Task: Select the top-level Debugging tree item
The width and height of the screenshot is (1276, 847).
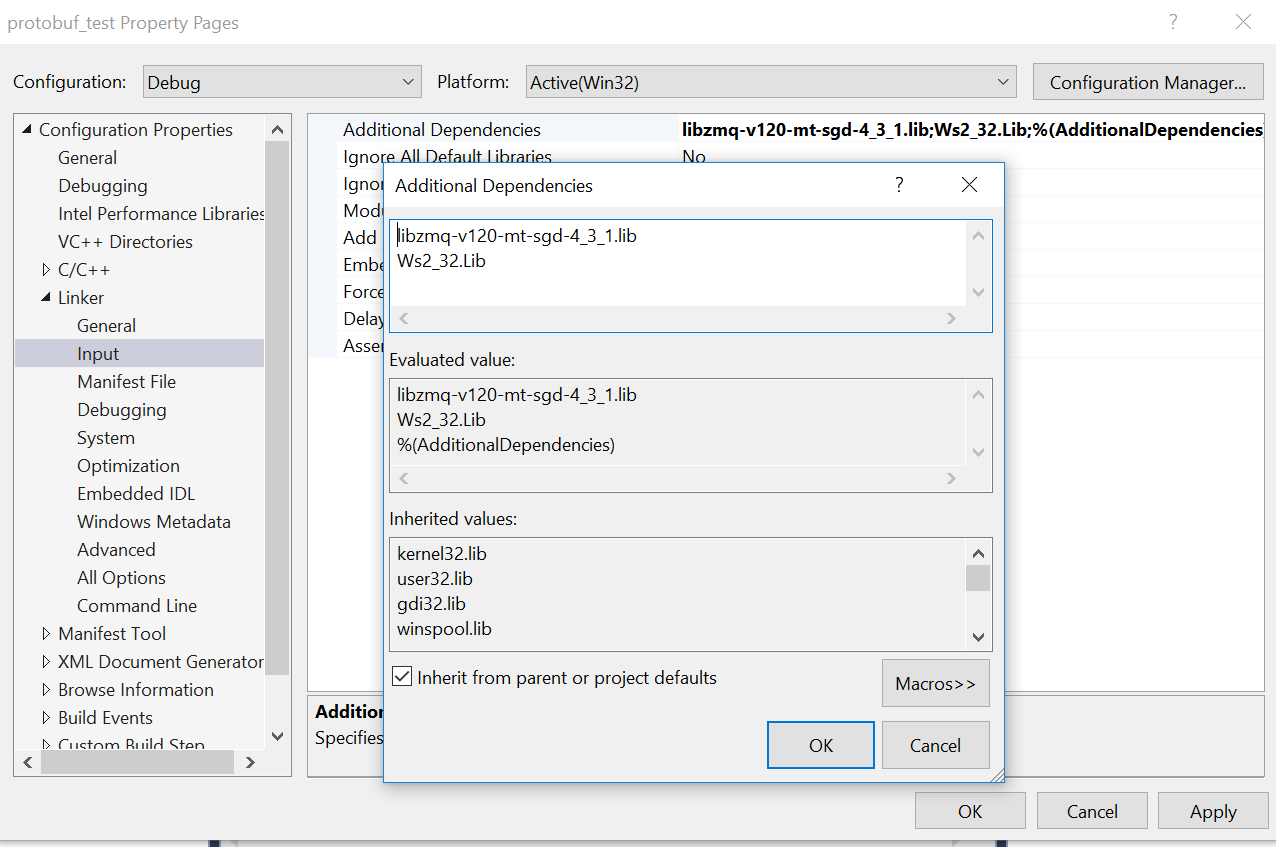Action: 102,186
